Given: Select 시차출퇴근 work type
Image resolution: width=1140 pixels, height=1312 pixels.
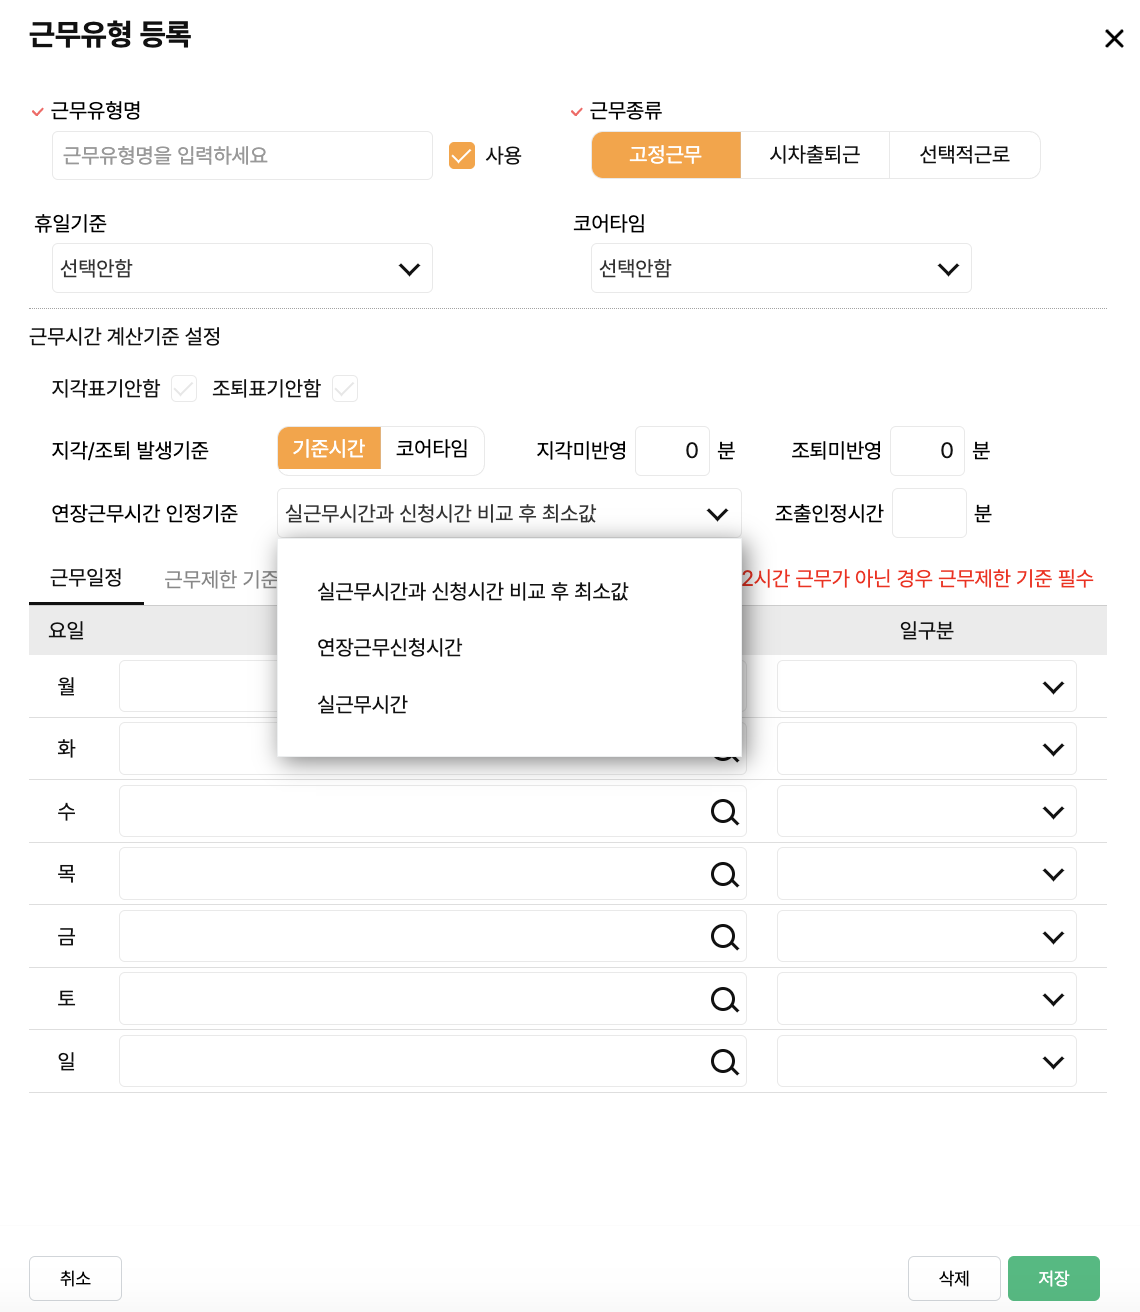Looking at the screenshot, I should [x=814, y=155].
